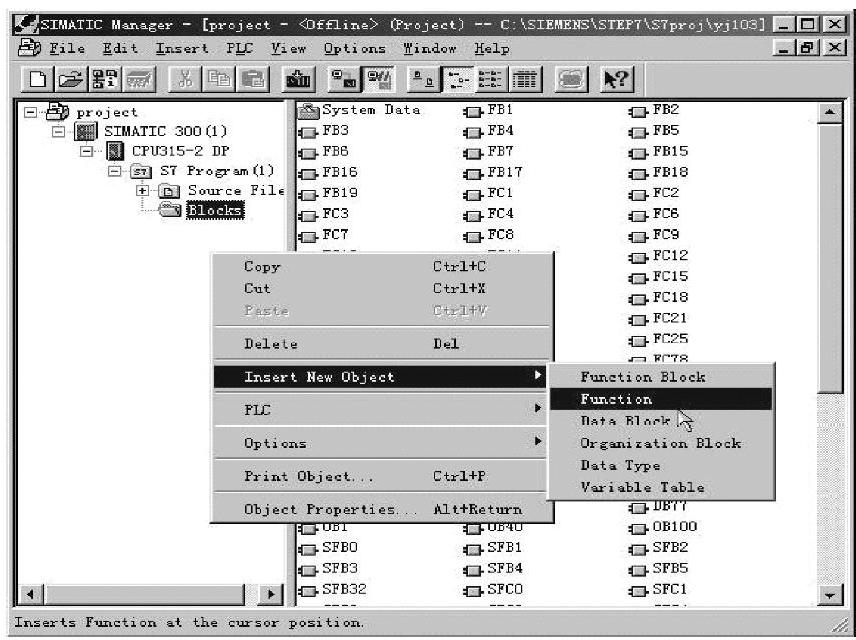Switch to Large Icons view
856x640 pixels.
(x=423, y=80)
